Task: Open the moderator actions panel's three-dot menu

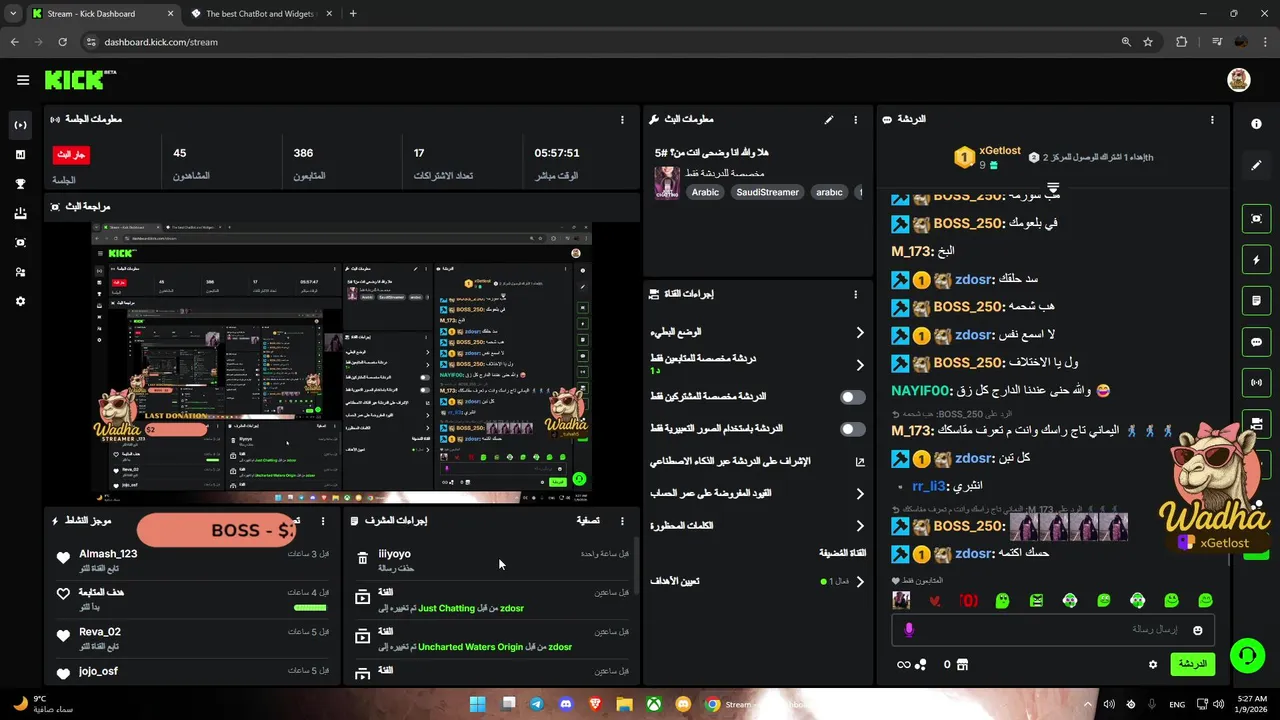Action: pyautogui.click(x=622, y=521)
